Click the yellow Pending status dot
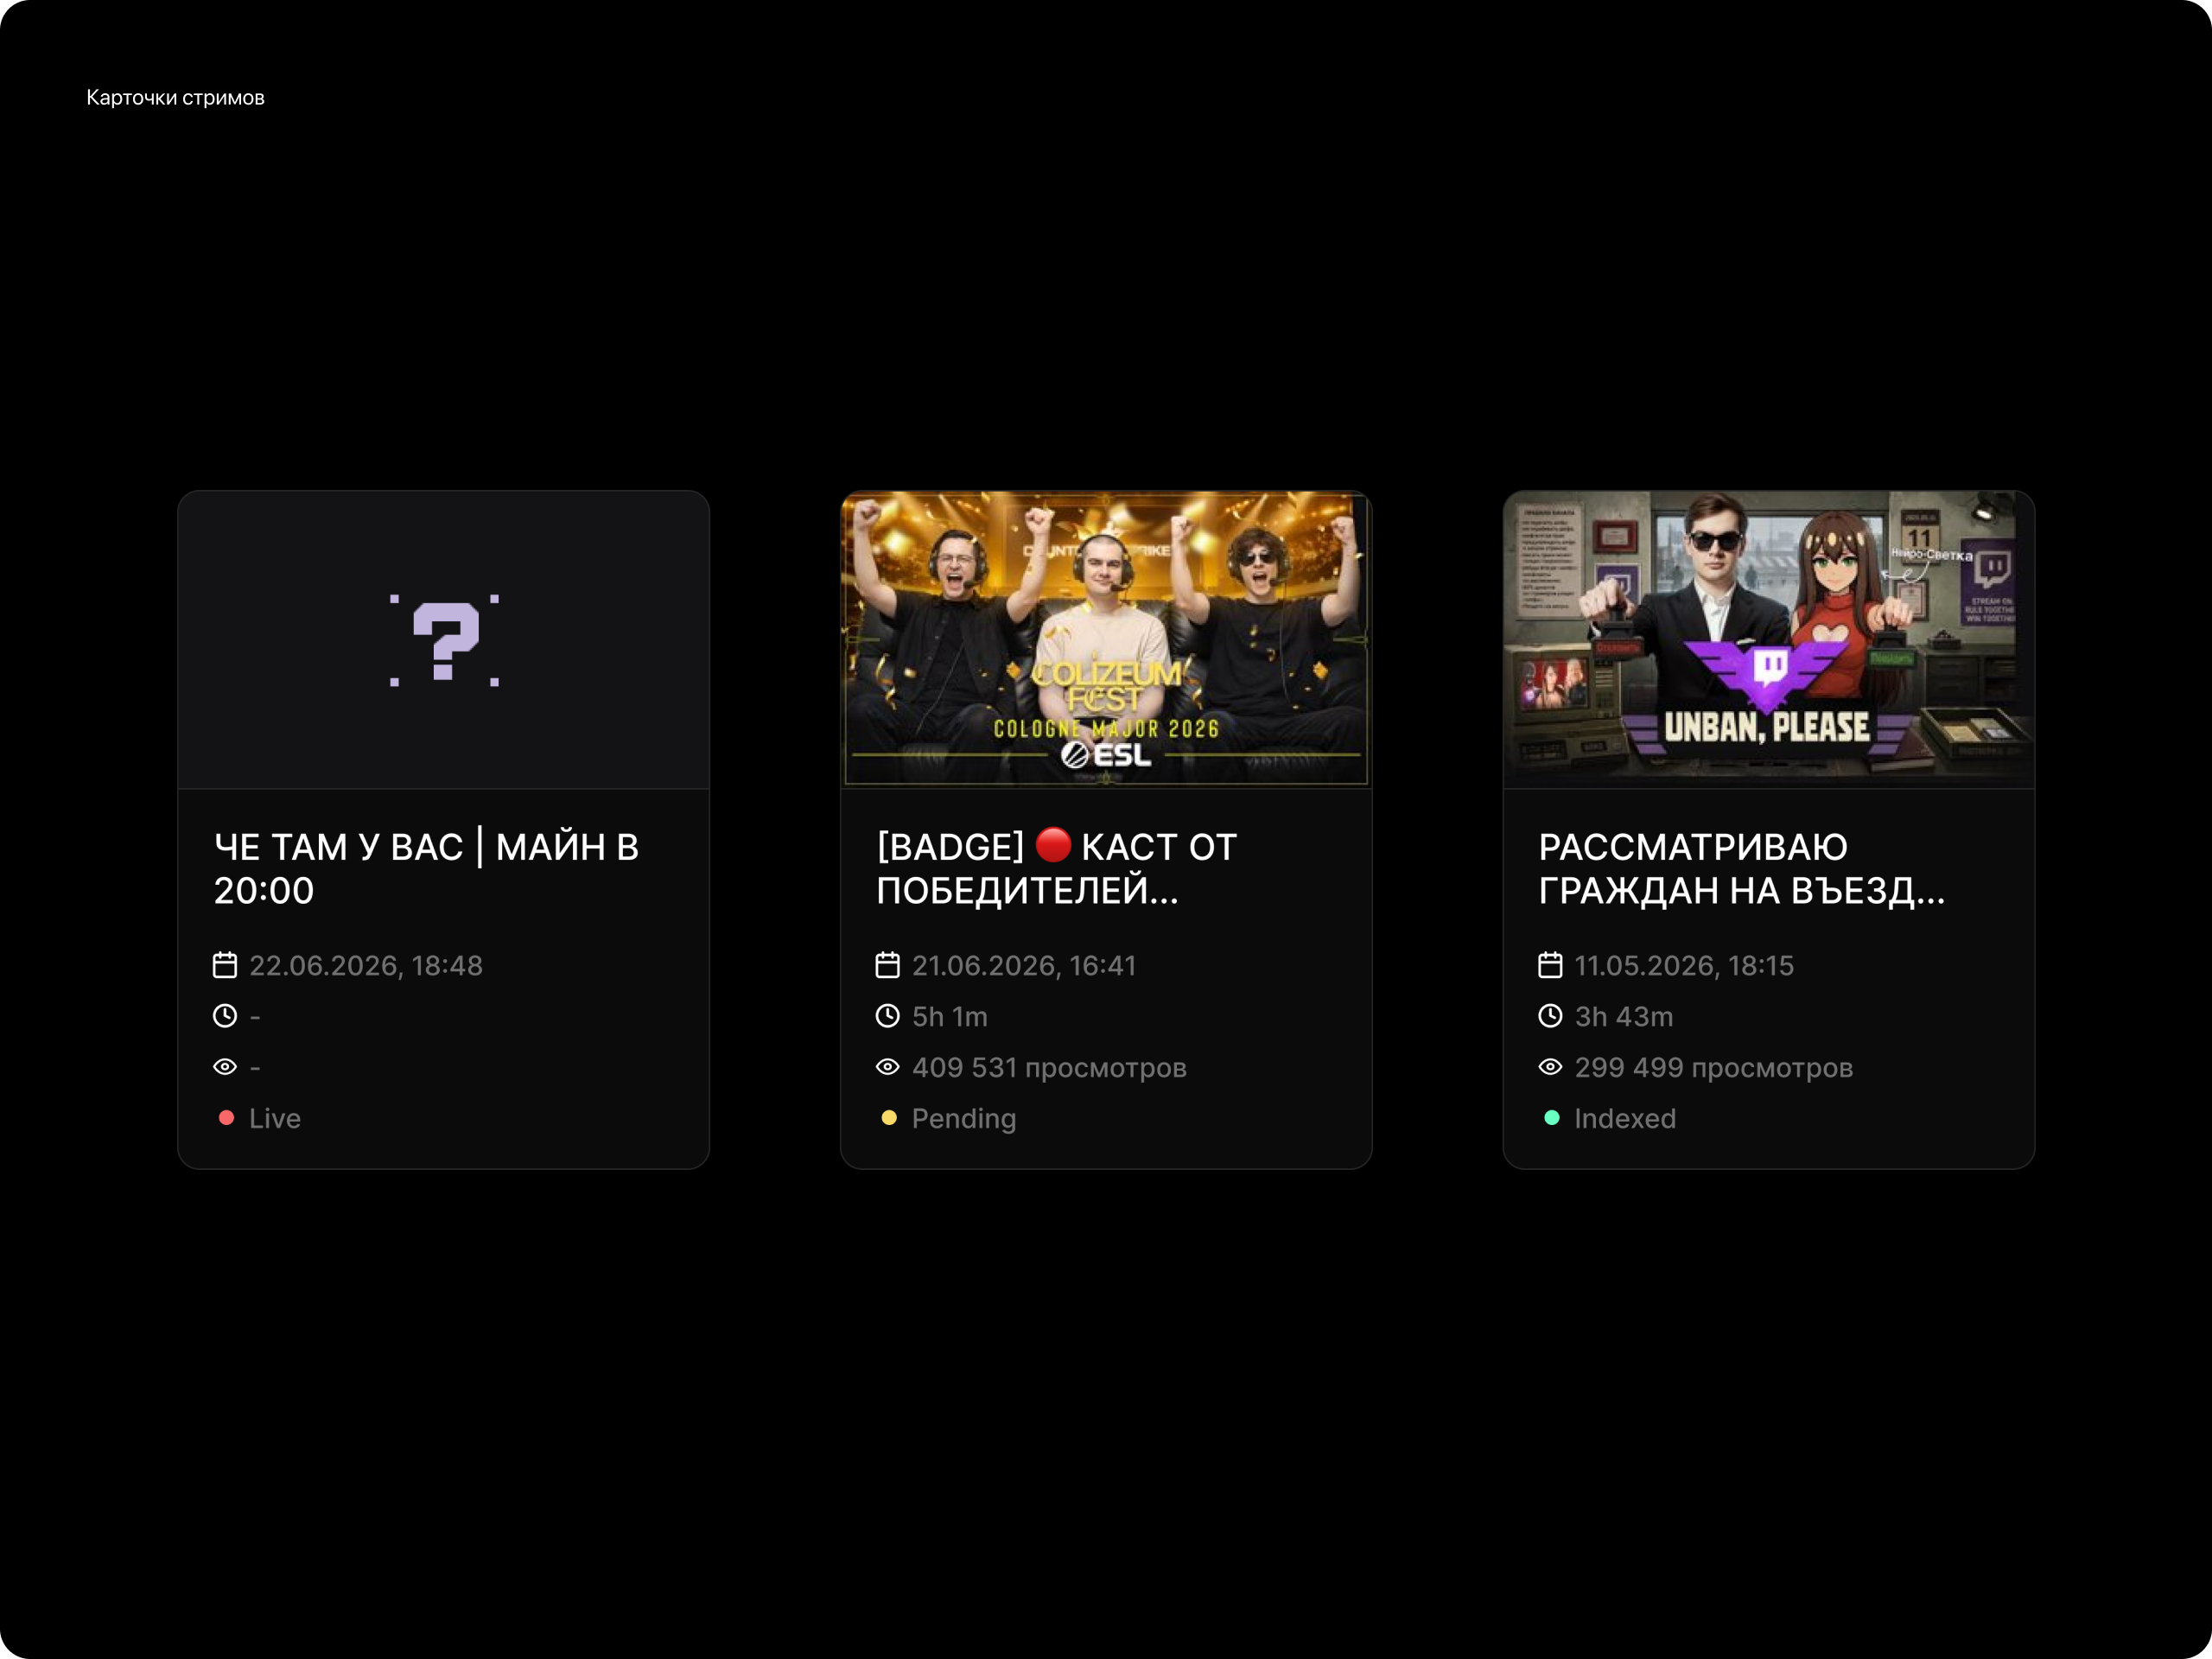The width and height of the screenshot is (2212, 1659). 889,1118
